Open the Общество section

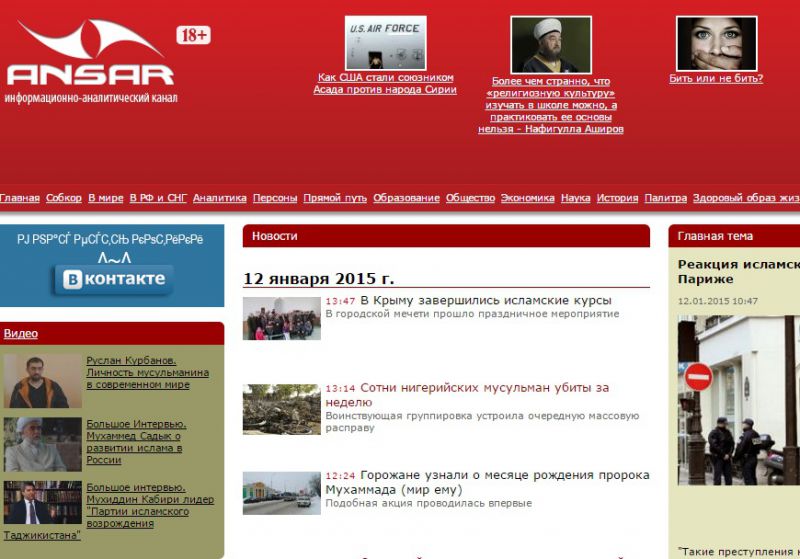tap(470, 198)
